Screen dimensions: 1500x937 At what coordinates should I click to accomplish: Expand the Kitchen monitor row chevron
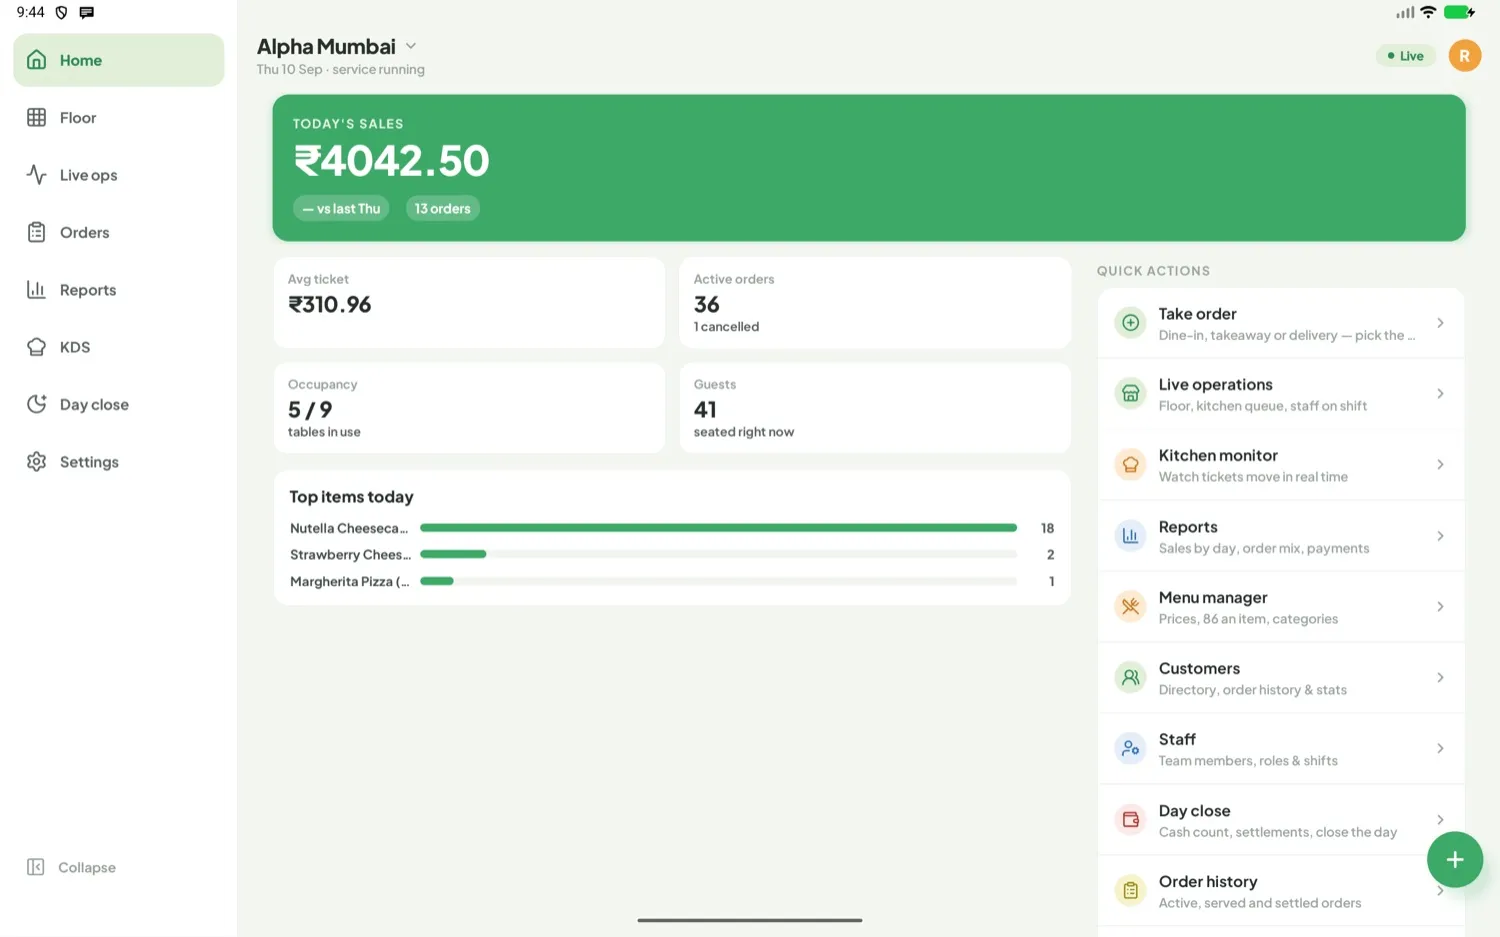[x=1440, y=465]
